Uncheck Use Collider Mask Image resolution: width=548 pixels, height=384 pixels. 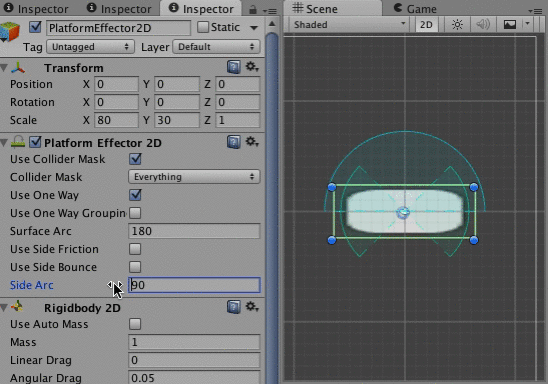135,159
